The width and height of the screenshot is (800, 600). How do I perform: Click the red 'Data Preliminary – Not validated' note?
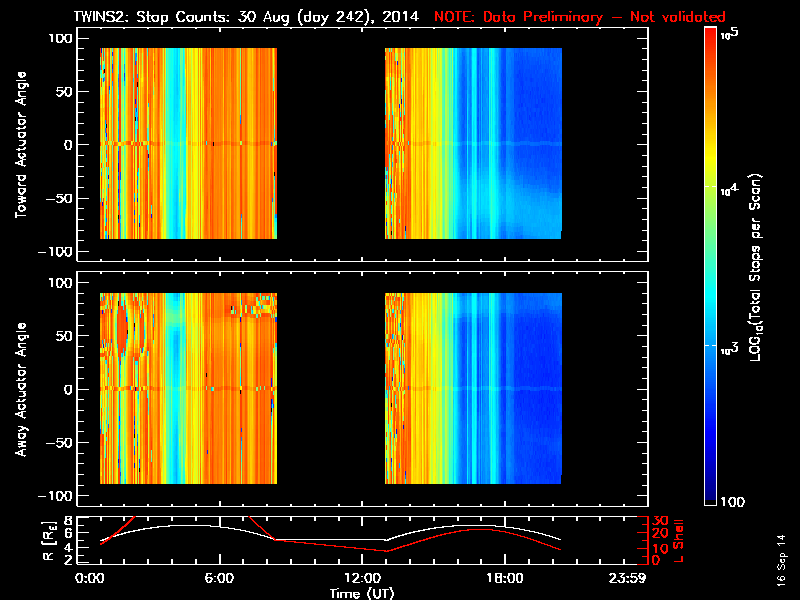580,17
